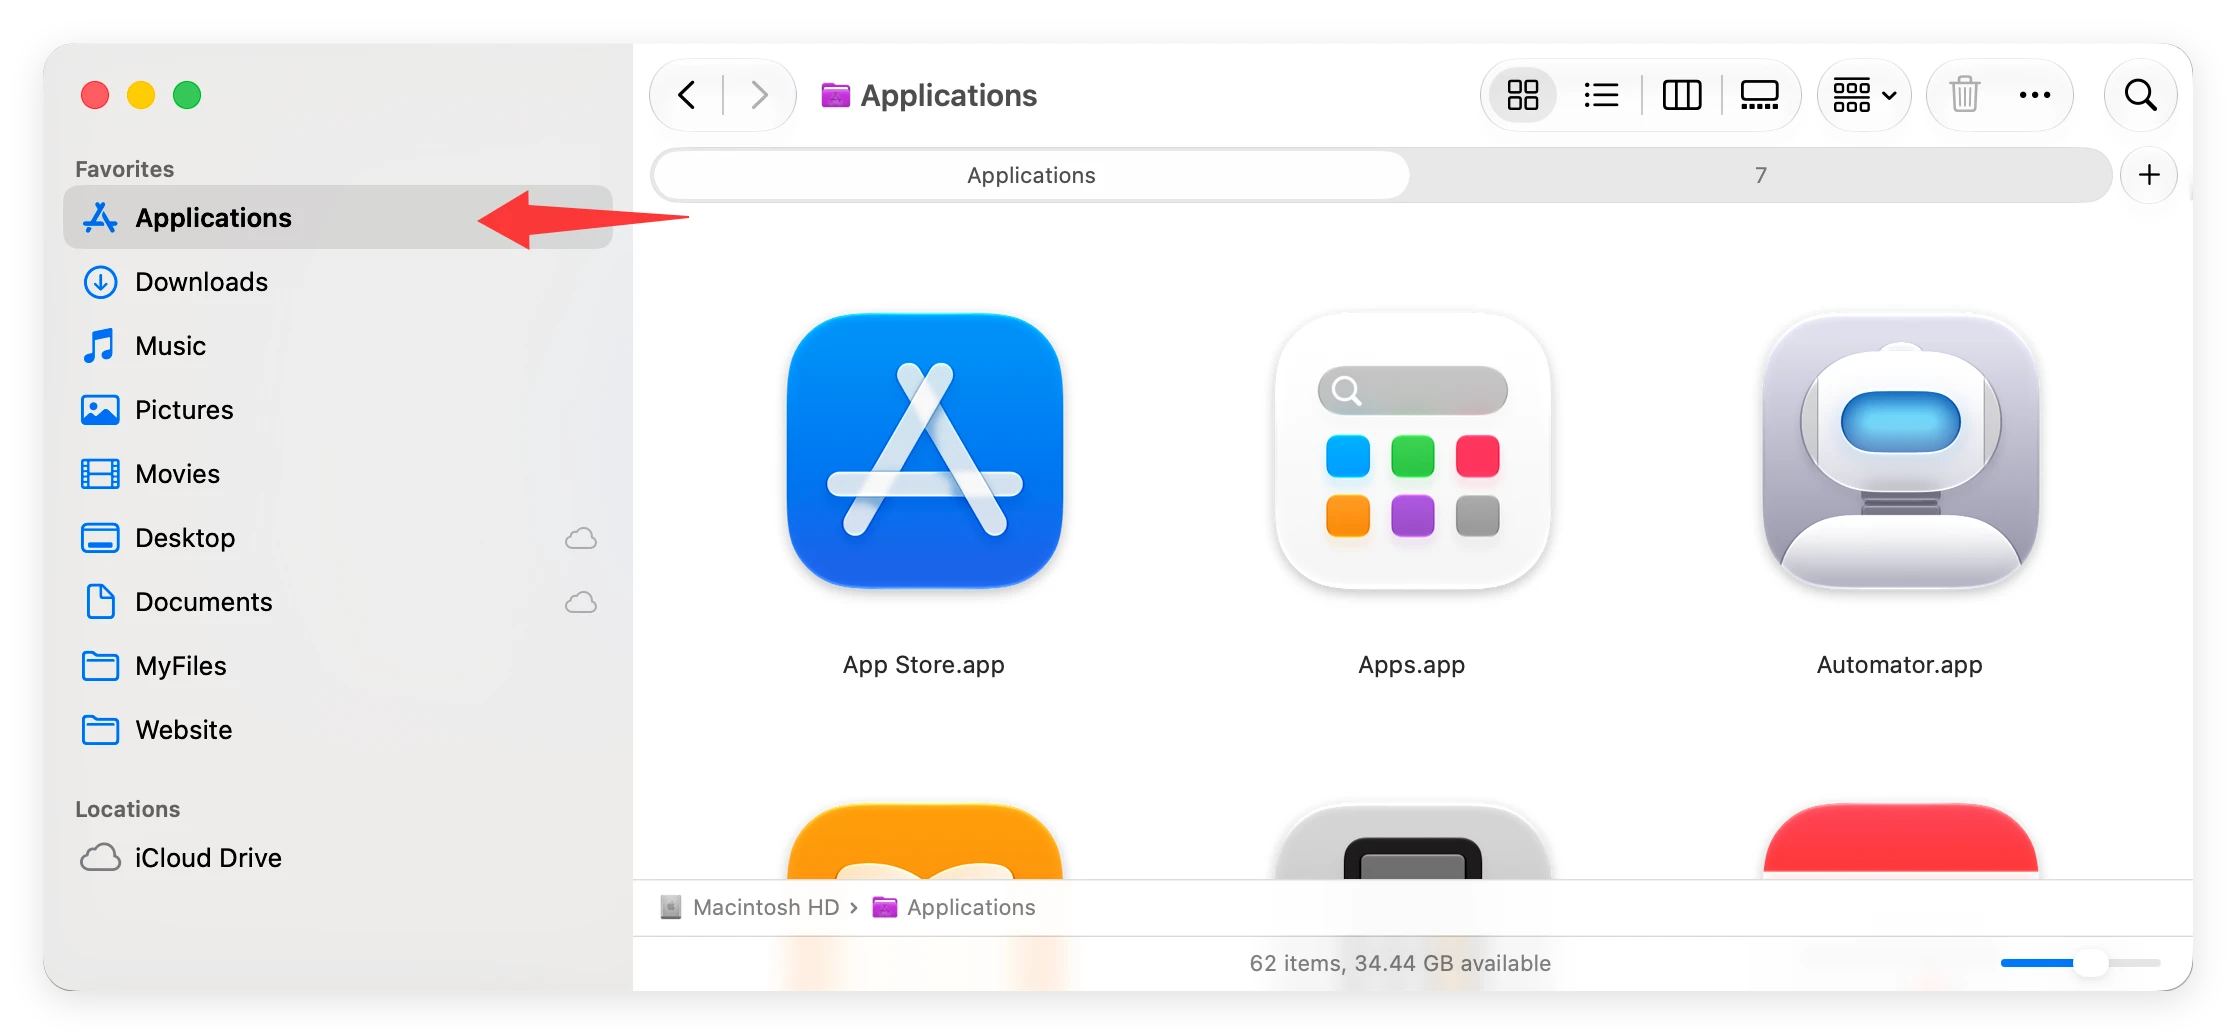Open Pictures in the sidebar
Image resolution: width=2236 pixels, height=1034 pixels.
pyautogui.click(x=338, y=410)
